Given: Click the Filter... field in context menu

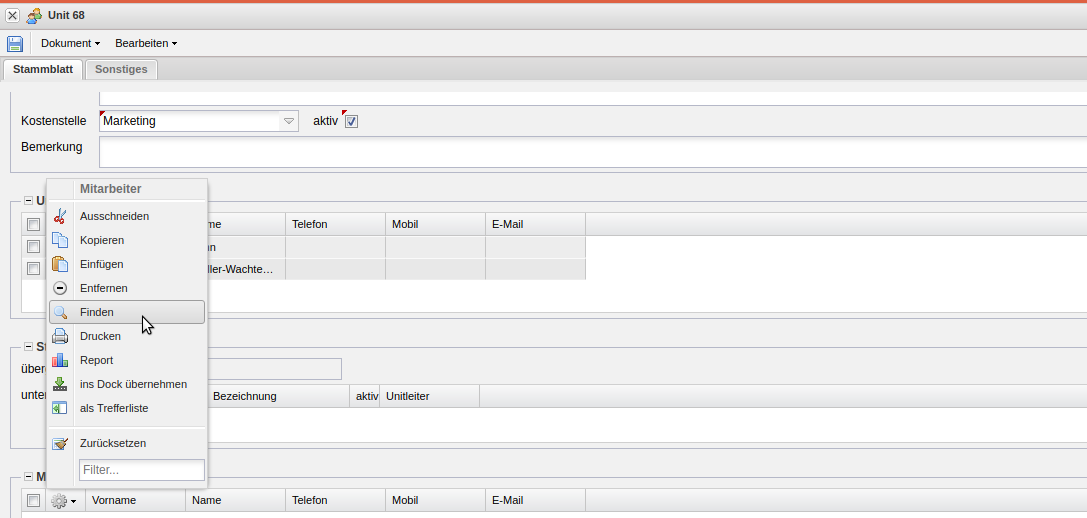Looking at the screenshot, I should click(x=142, y=470).
